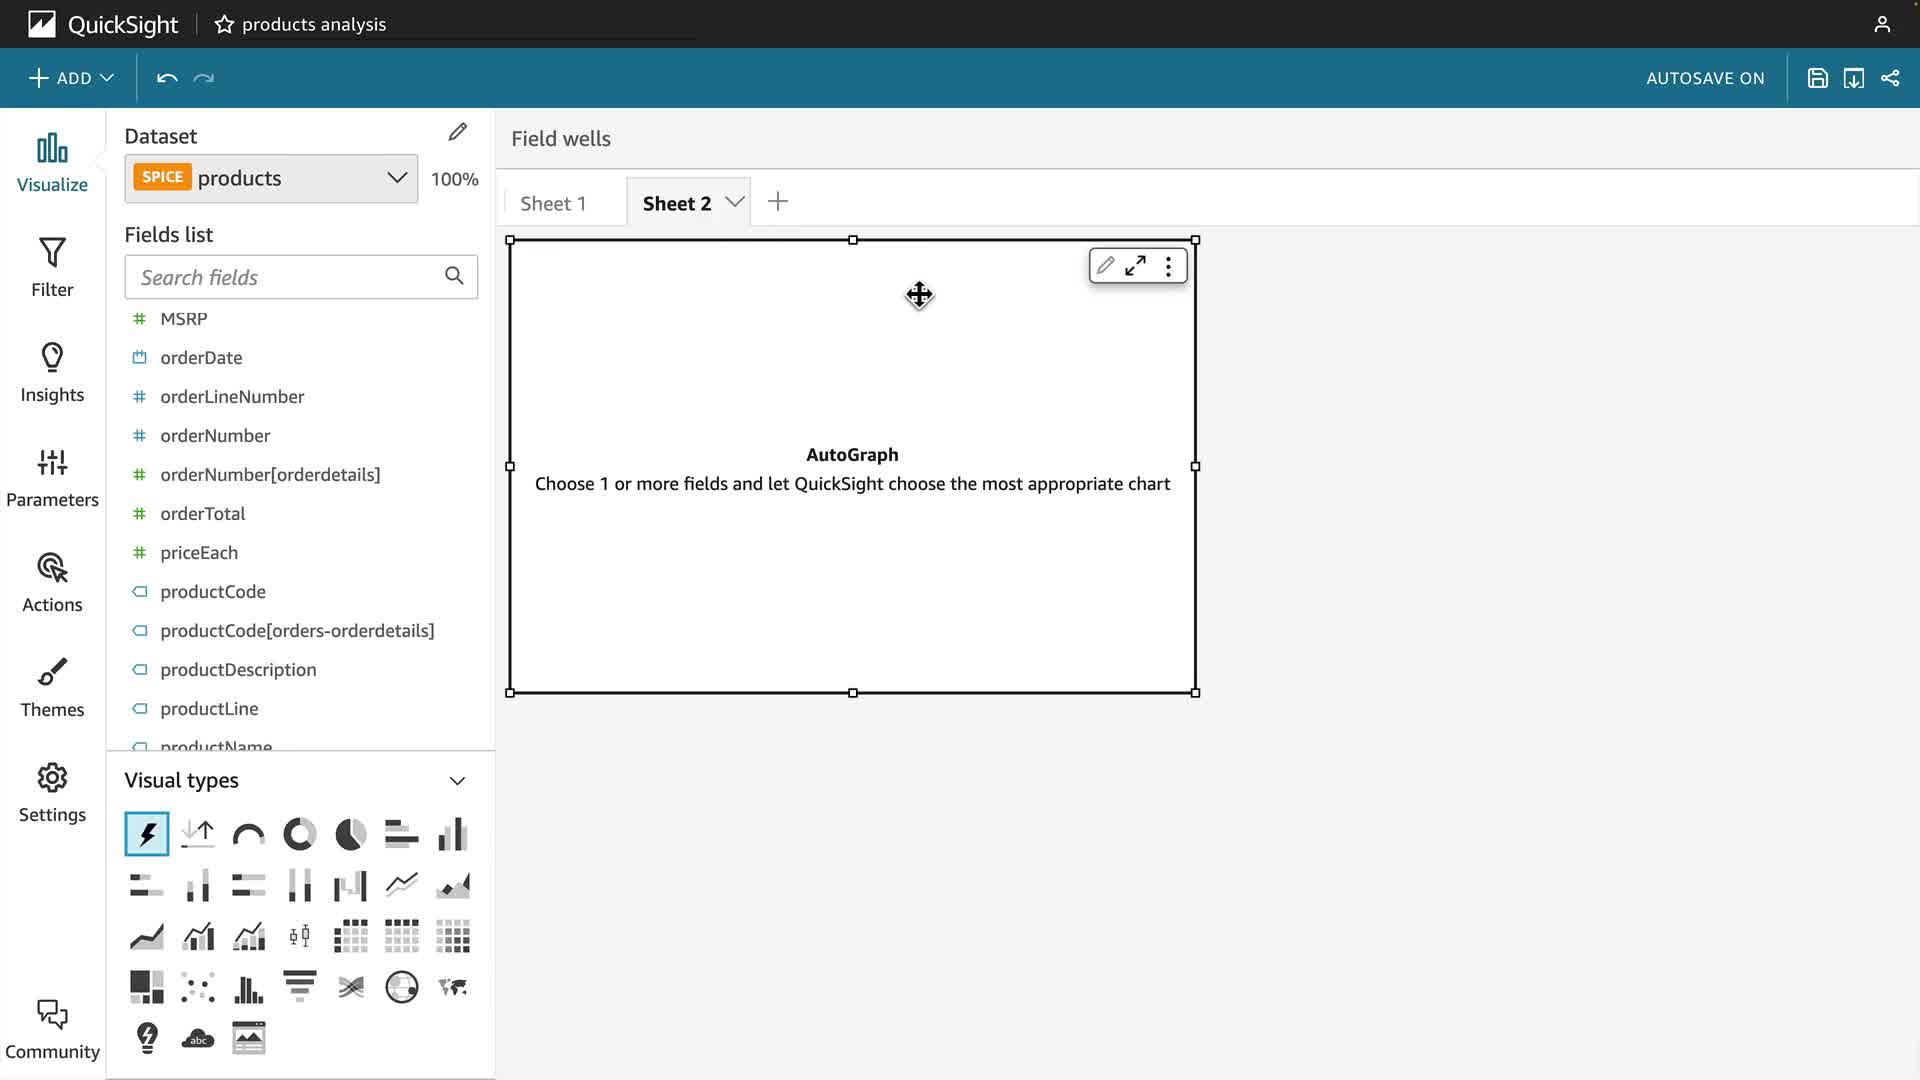Maximize the AutoGraph visual
This screenshot has height=1080, width=1920.
(x=1135, y=266)
